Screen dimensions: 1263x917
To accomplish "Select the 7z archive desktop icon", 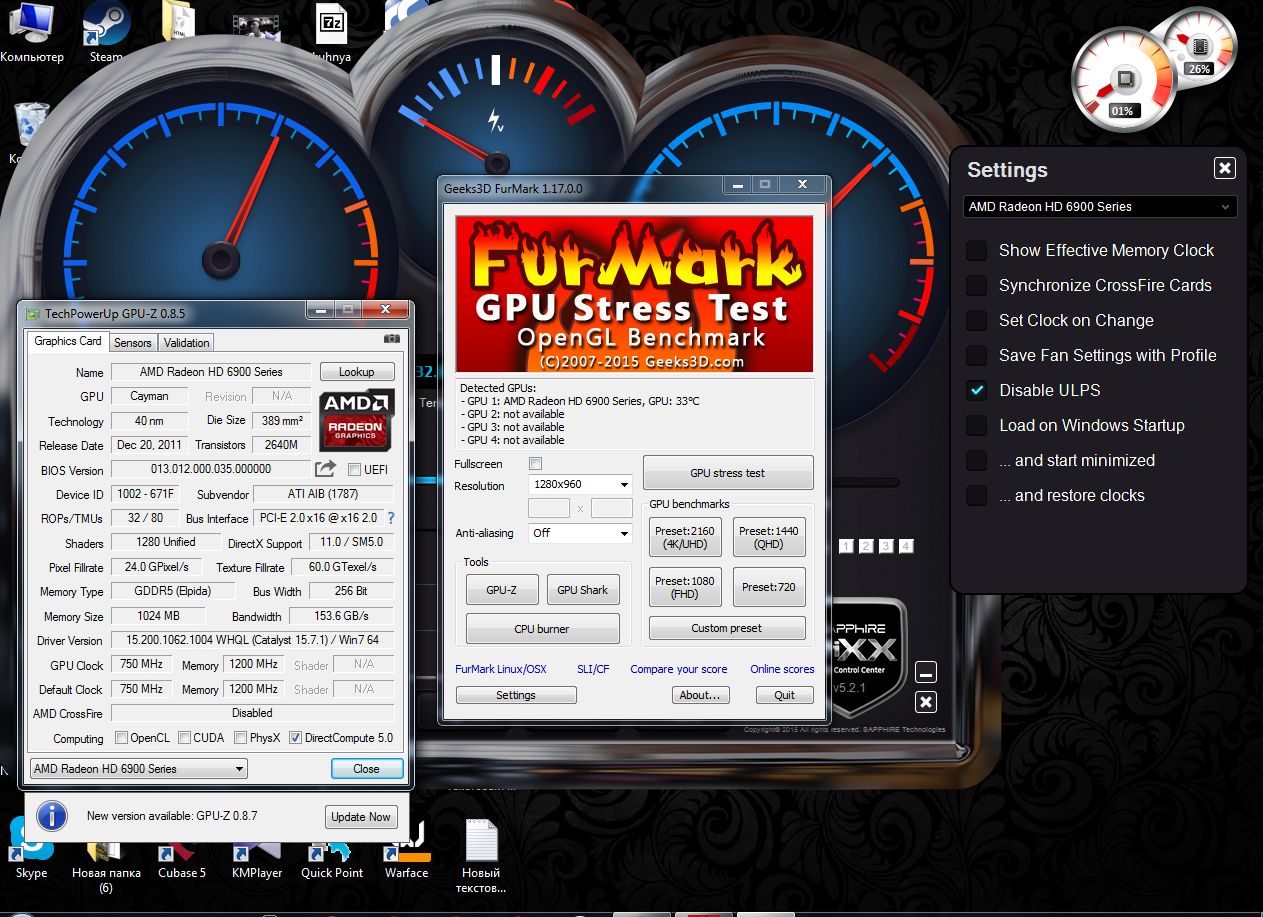I will (332, 32).
